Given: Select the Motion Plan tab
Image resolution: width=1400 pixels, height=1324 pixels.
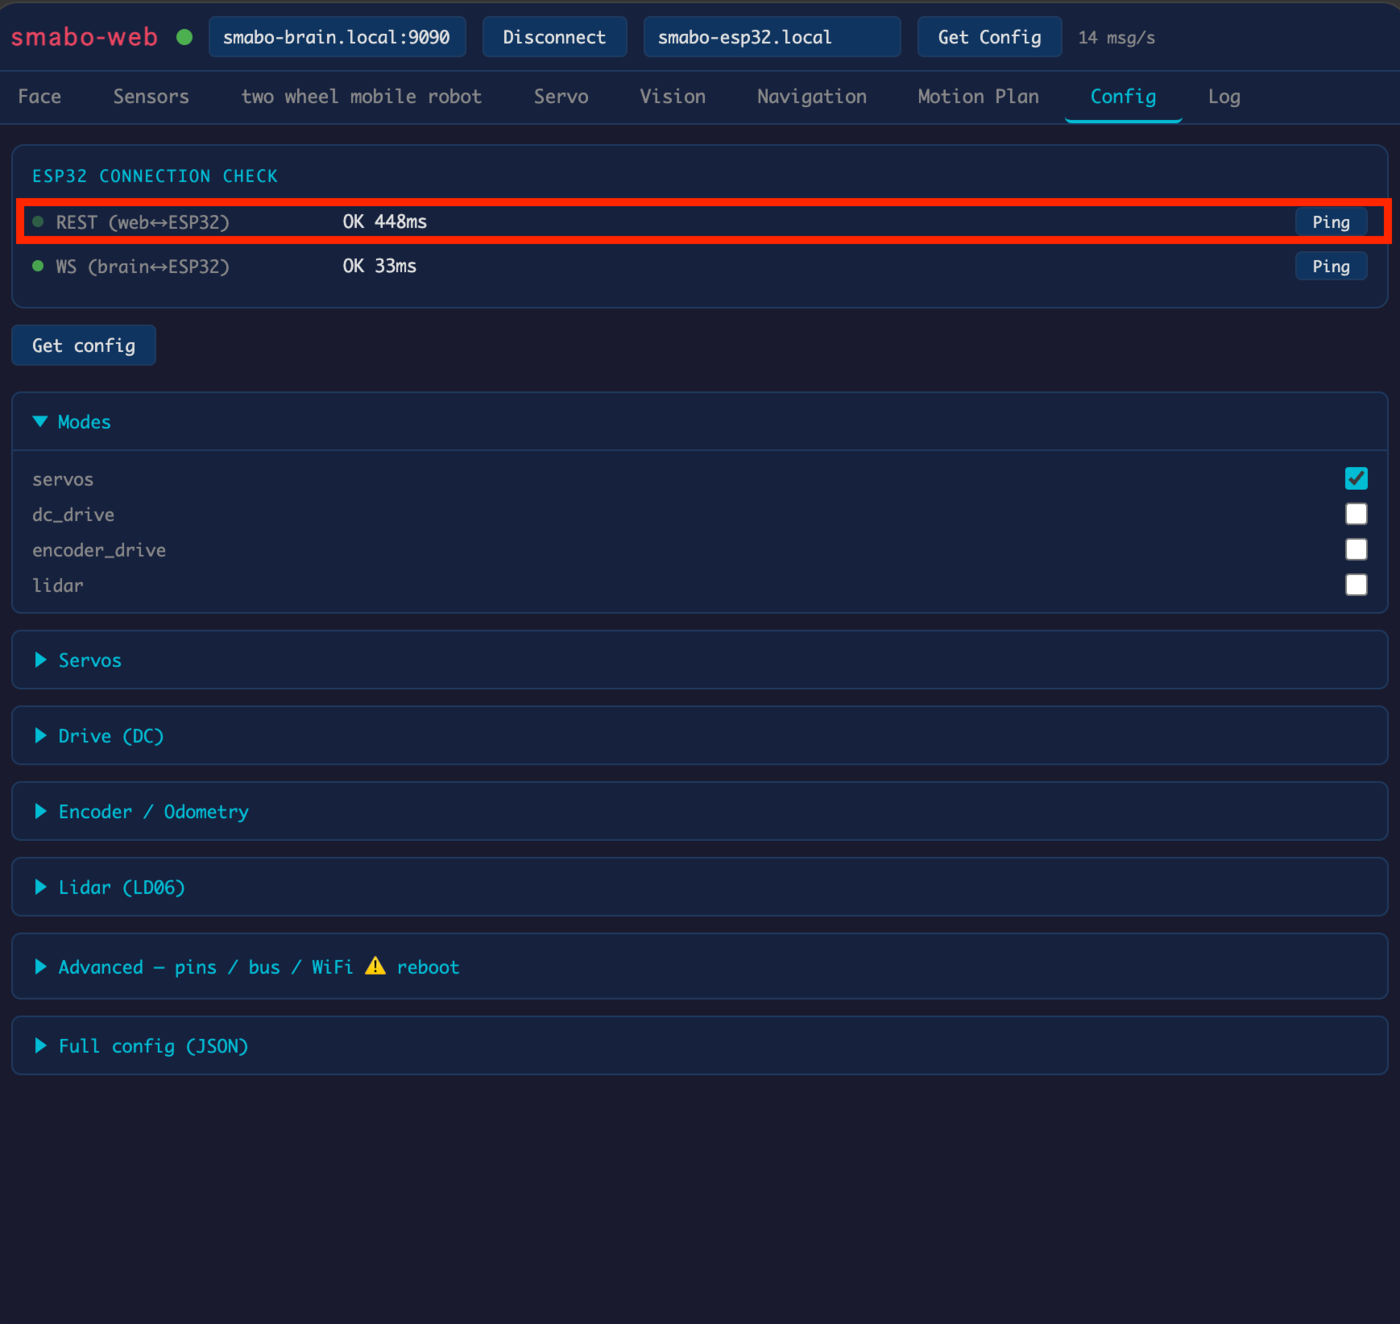Looking at the screenshot, I should point(978,97).
